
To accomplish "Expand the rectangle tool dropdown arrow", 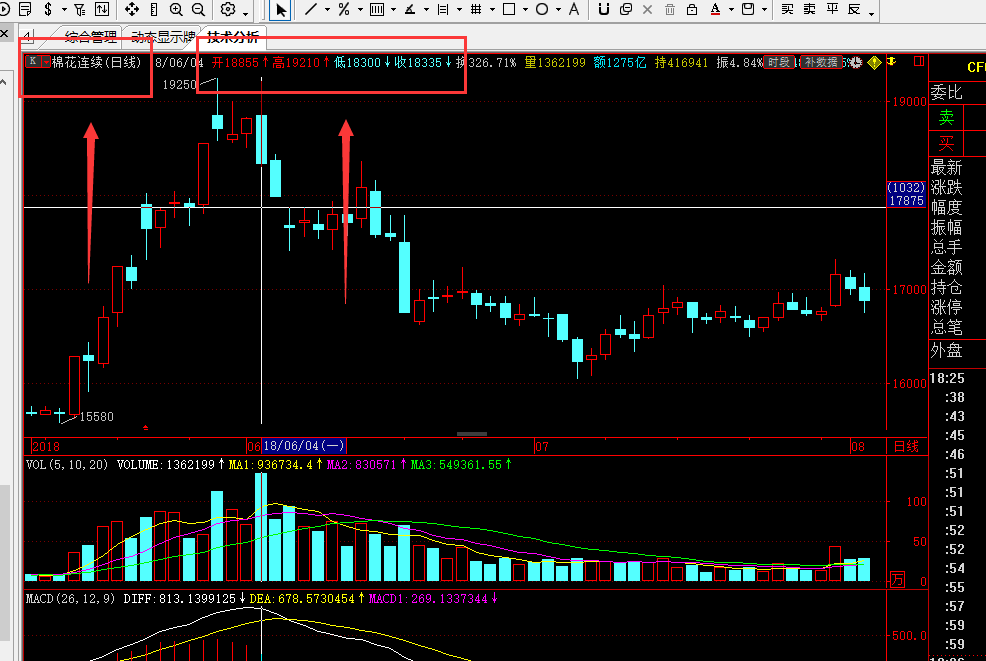I will click(x=525, y=10).
